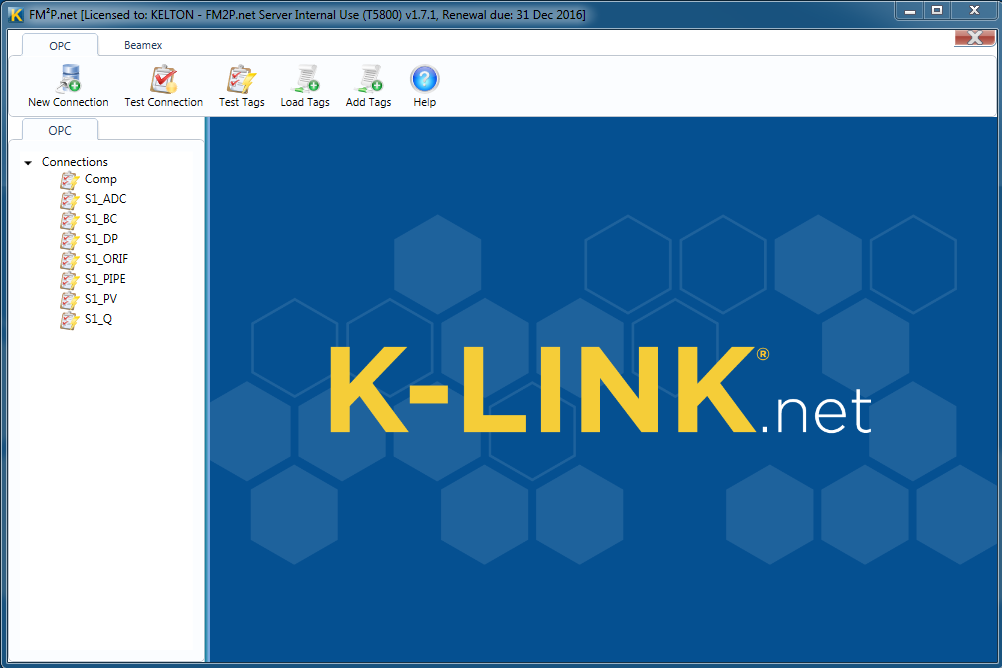Click the New Connection text label
This screenshot has height=668, width=1002.
click(68, 102)
